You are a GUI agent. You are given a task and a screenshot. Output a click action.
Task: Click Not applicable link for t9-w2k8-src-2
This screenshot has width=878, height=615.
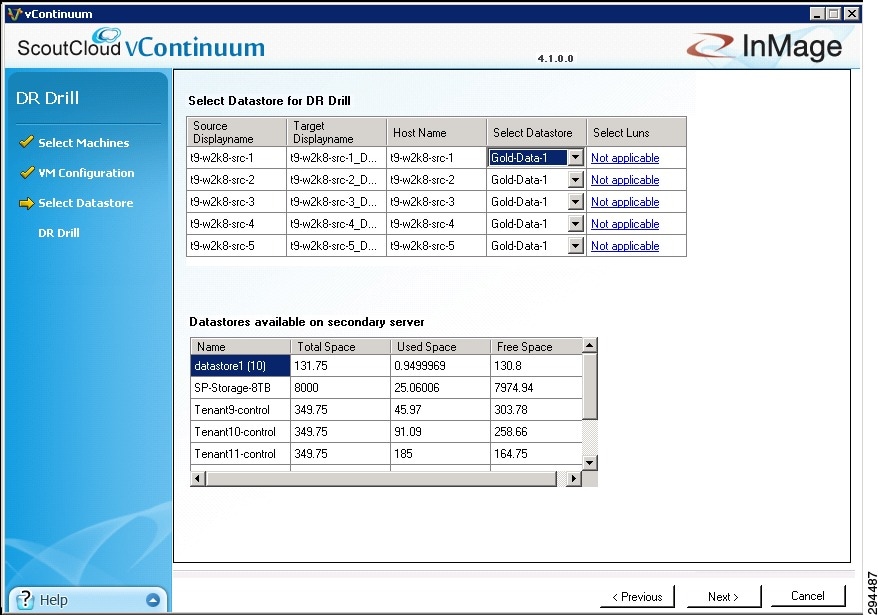pyautogui.click(x=625, y=180)
